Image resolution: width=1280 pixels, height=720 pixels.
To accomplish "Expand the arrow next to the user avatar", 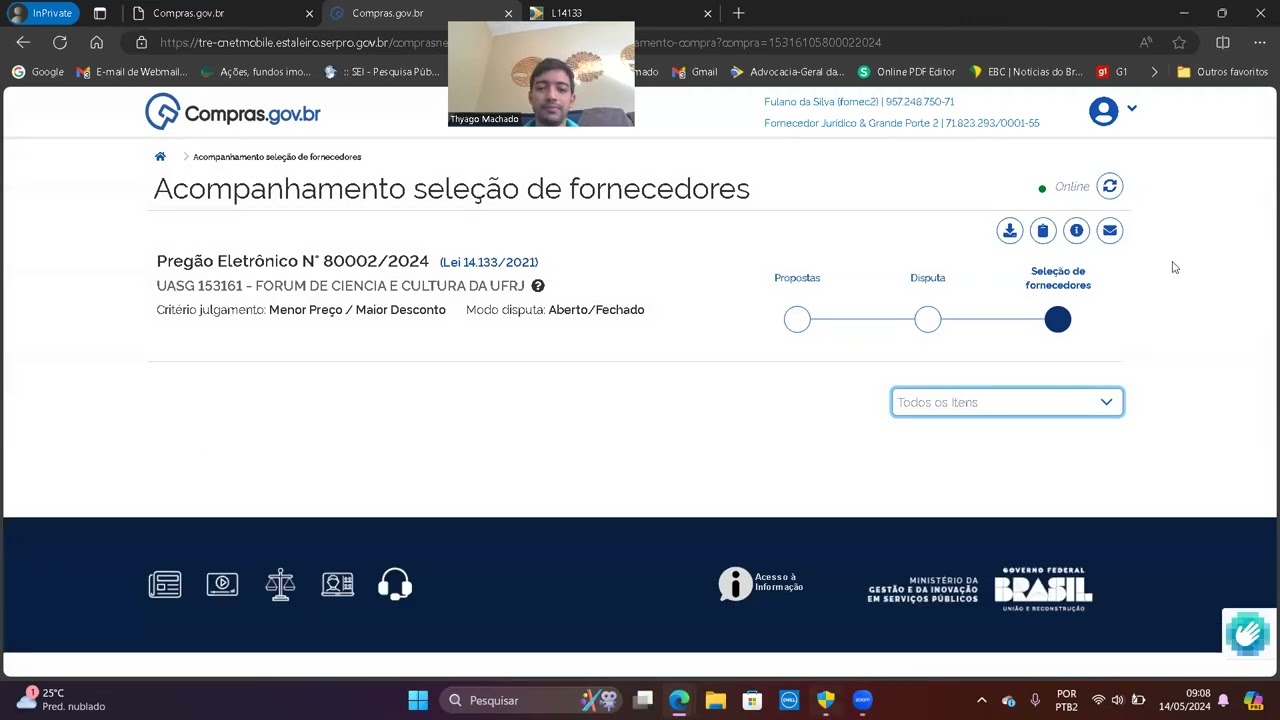I will (1132, 108).
